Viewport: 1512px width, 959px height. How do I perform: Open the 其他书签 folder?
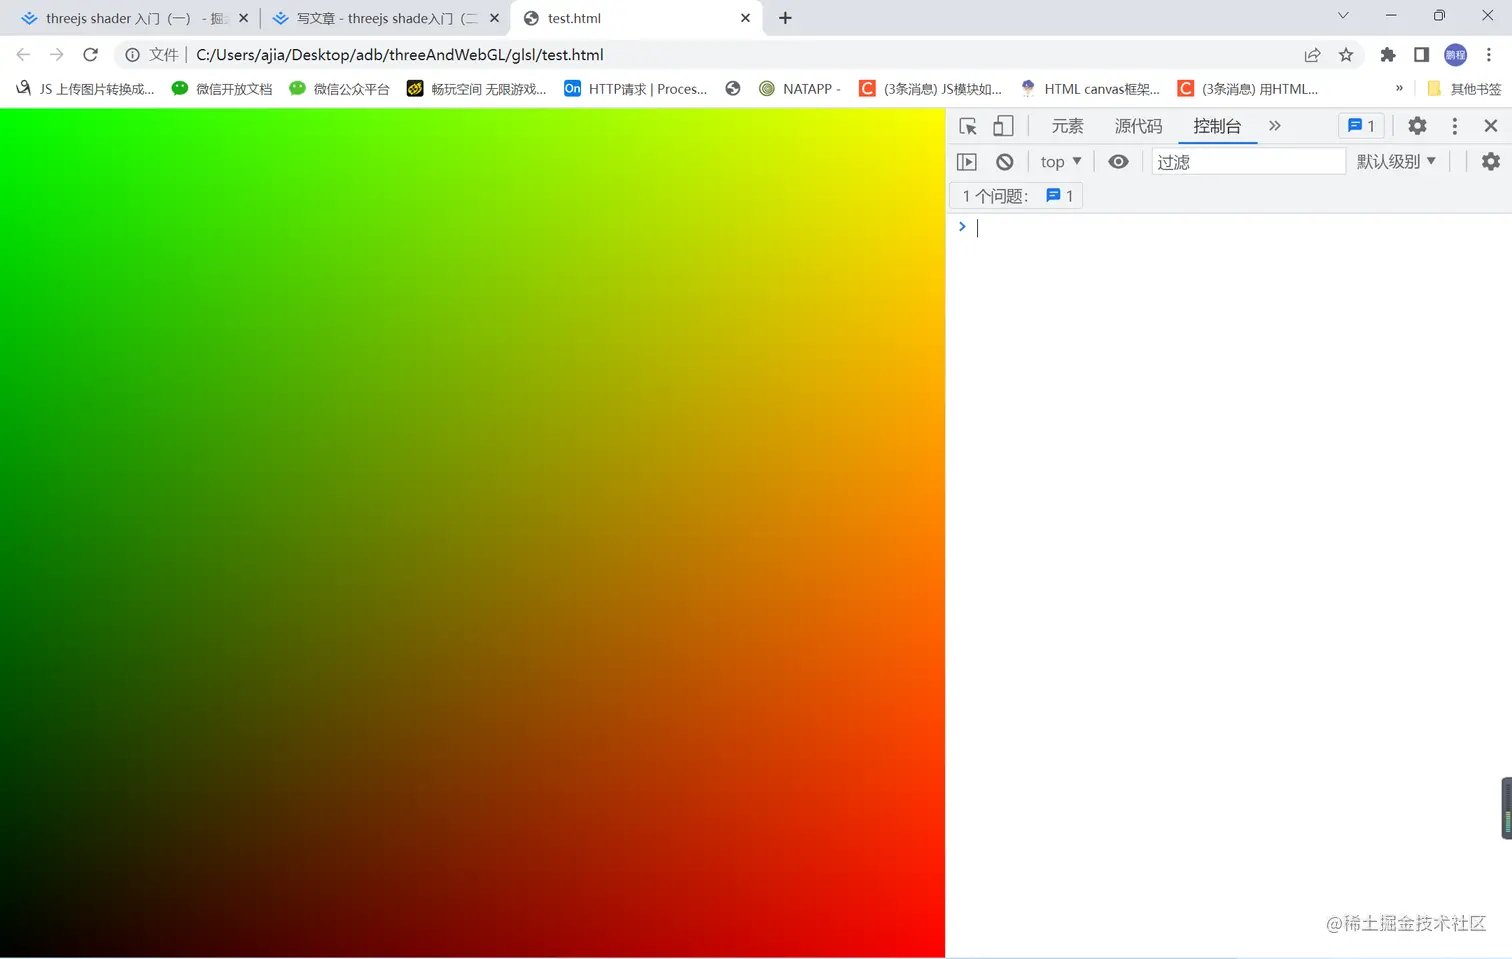point(1464,89)
